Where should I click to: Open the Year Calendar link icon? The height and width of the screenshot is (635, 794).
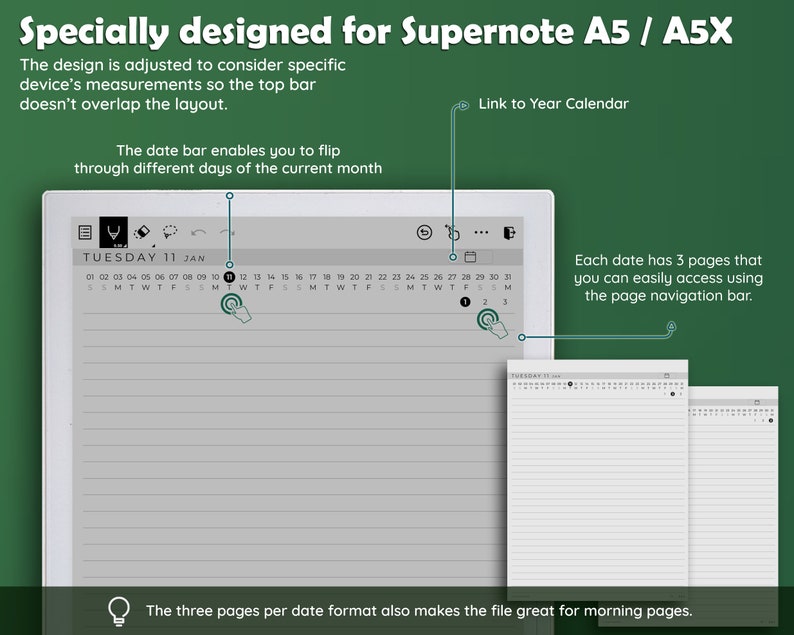470,257
